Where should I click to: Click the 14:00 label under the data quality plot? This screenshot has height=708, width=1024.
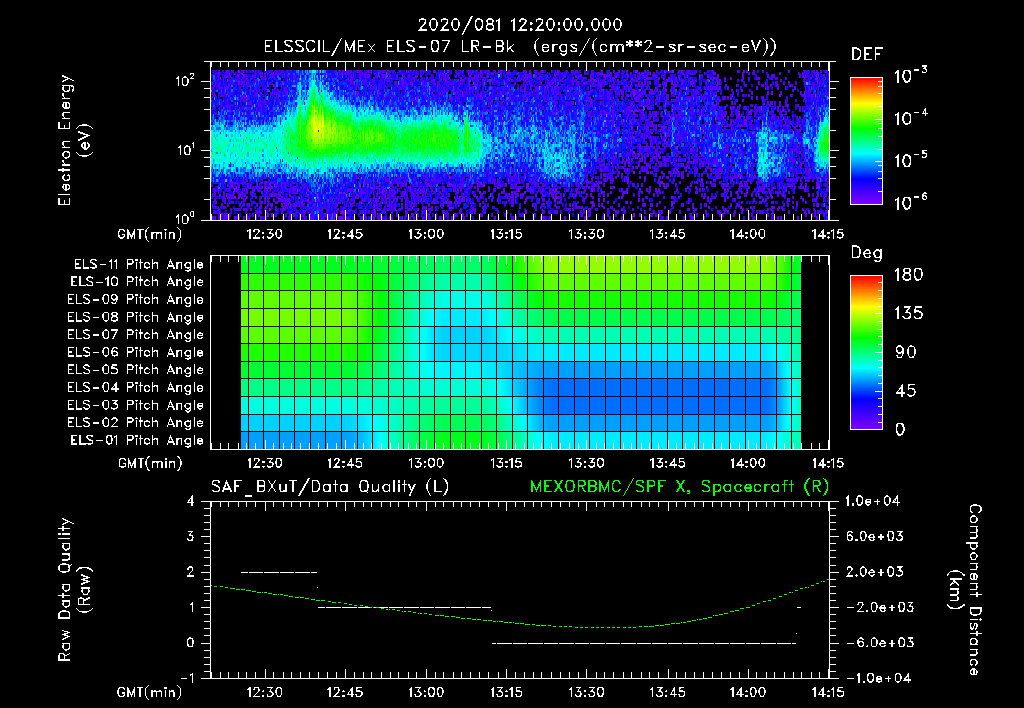747,692
